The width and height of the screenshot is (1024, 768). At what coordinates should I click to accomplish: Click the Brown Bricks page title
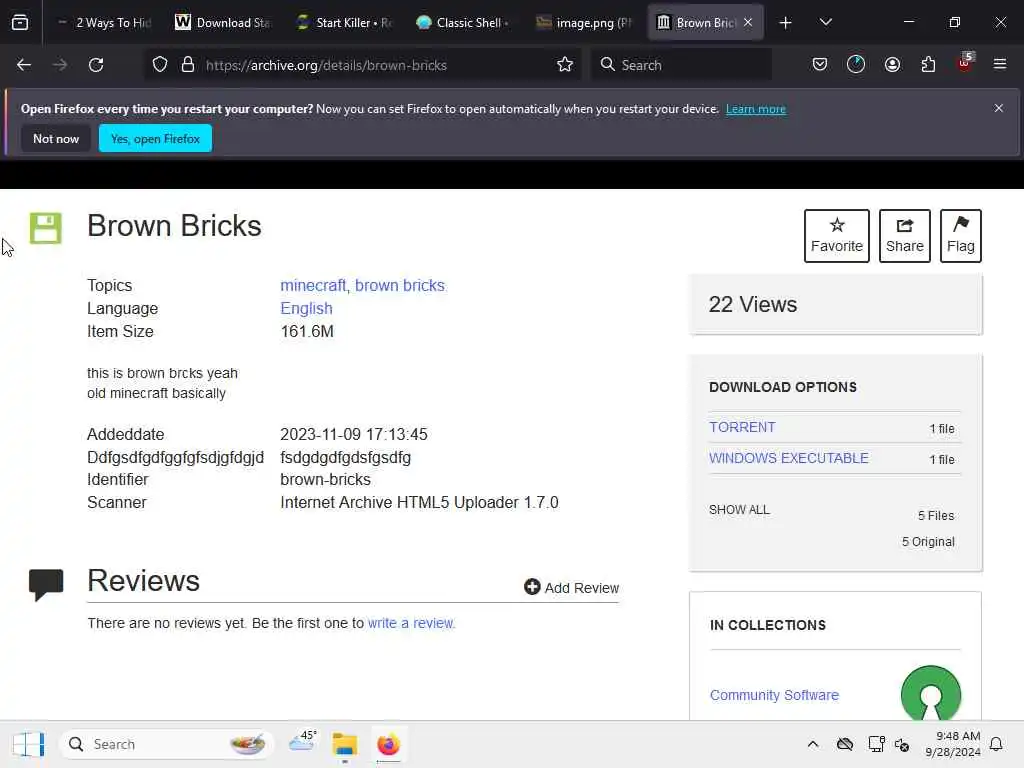[x=174, y=226]
